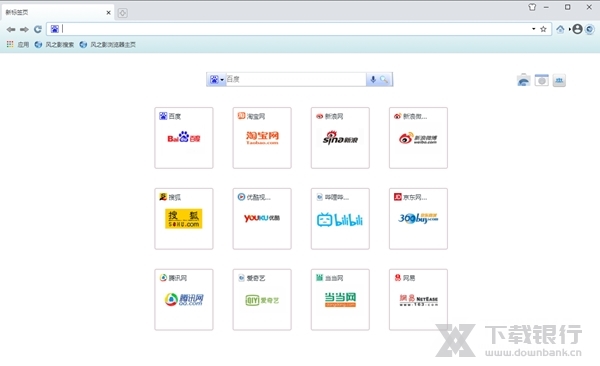Minimize the browser window

click(x=546, y=7)
